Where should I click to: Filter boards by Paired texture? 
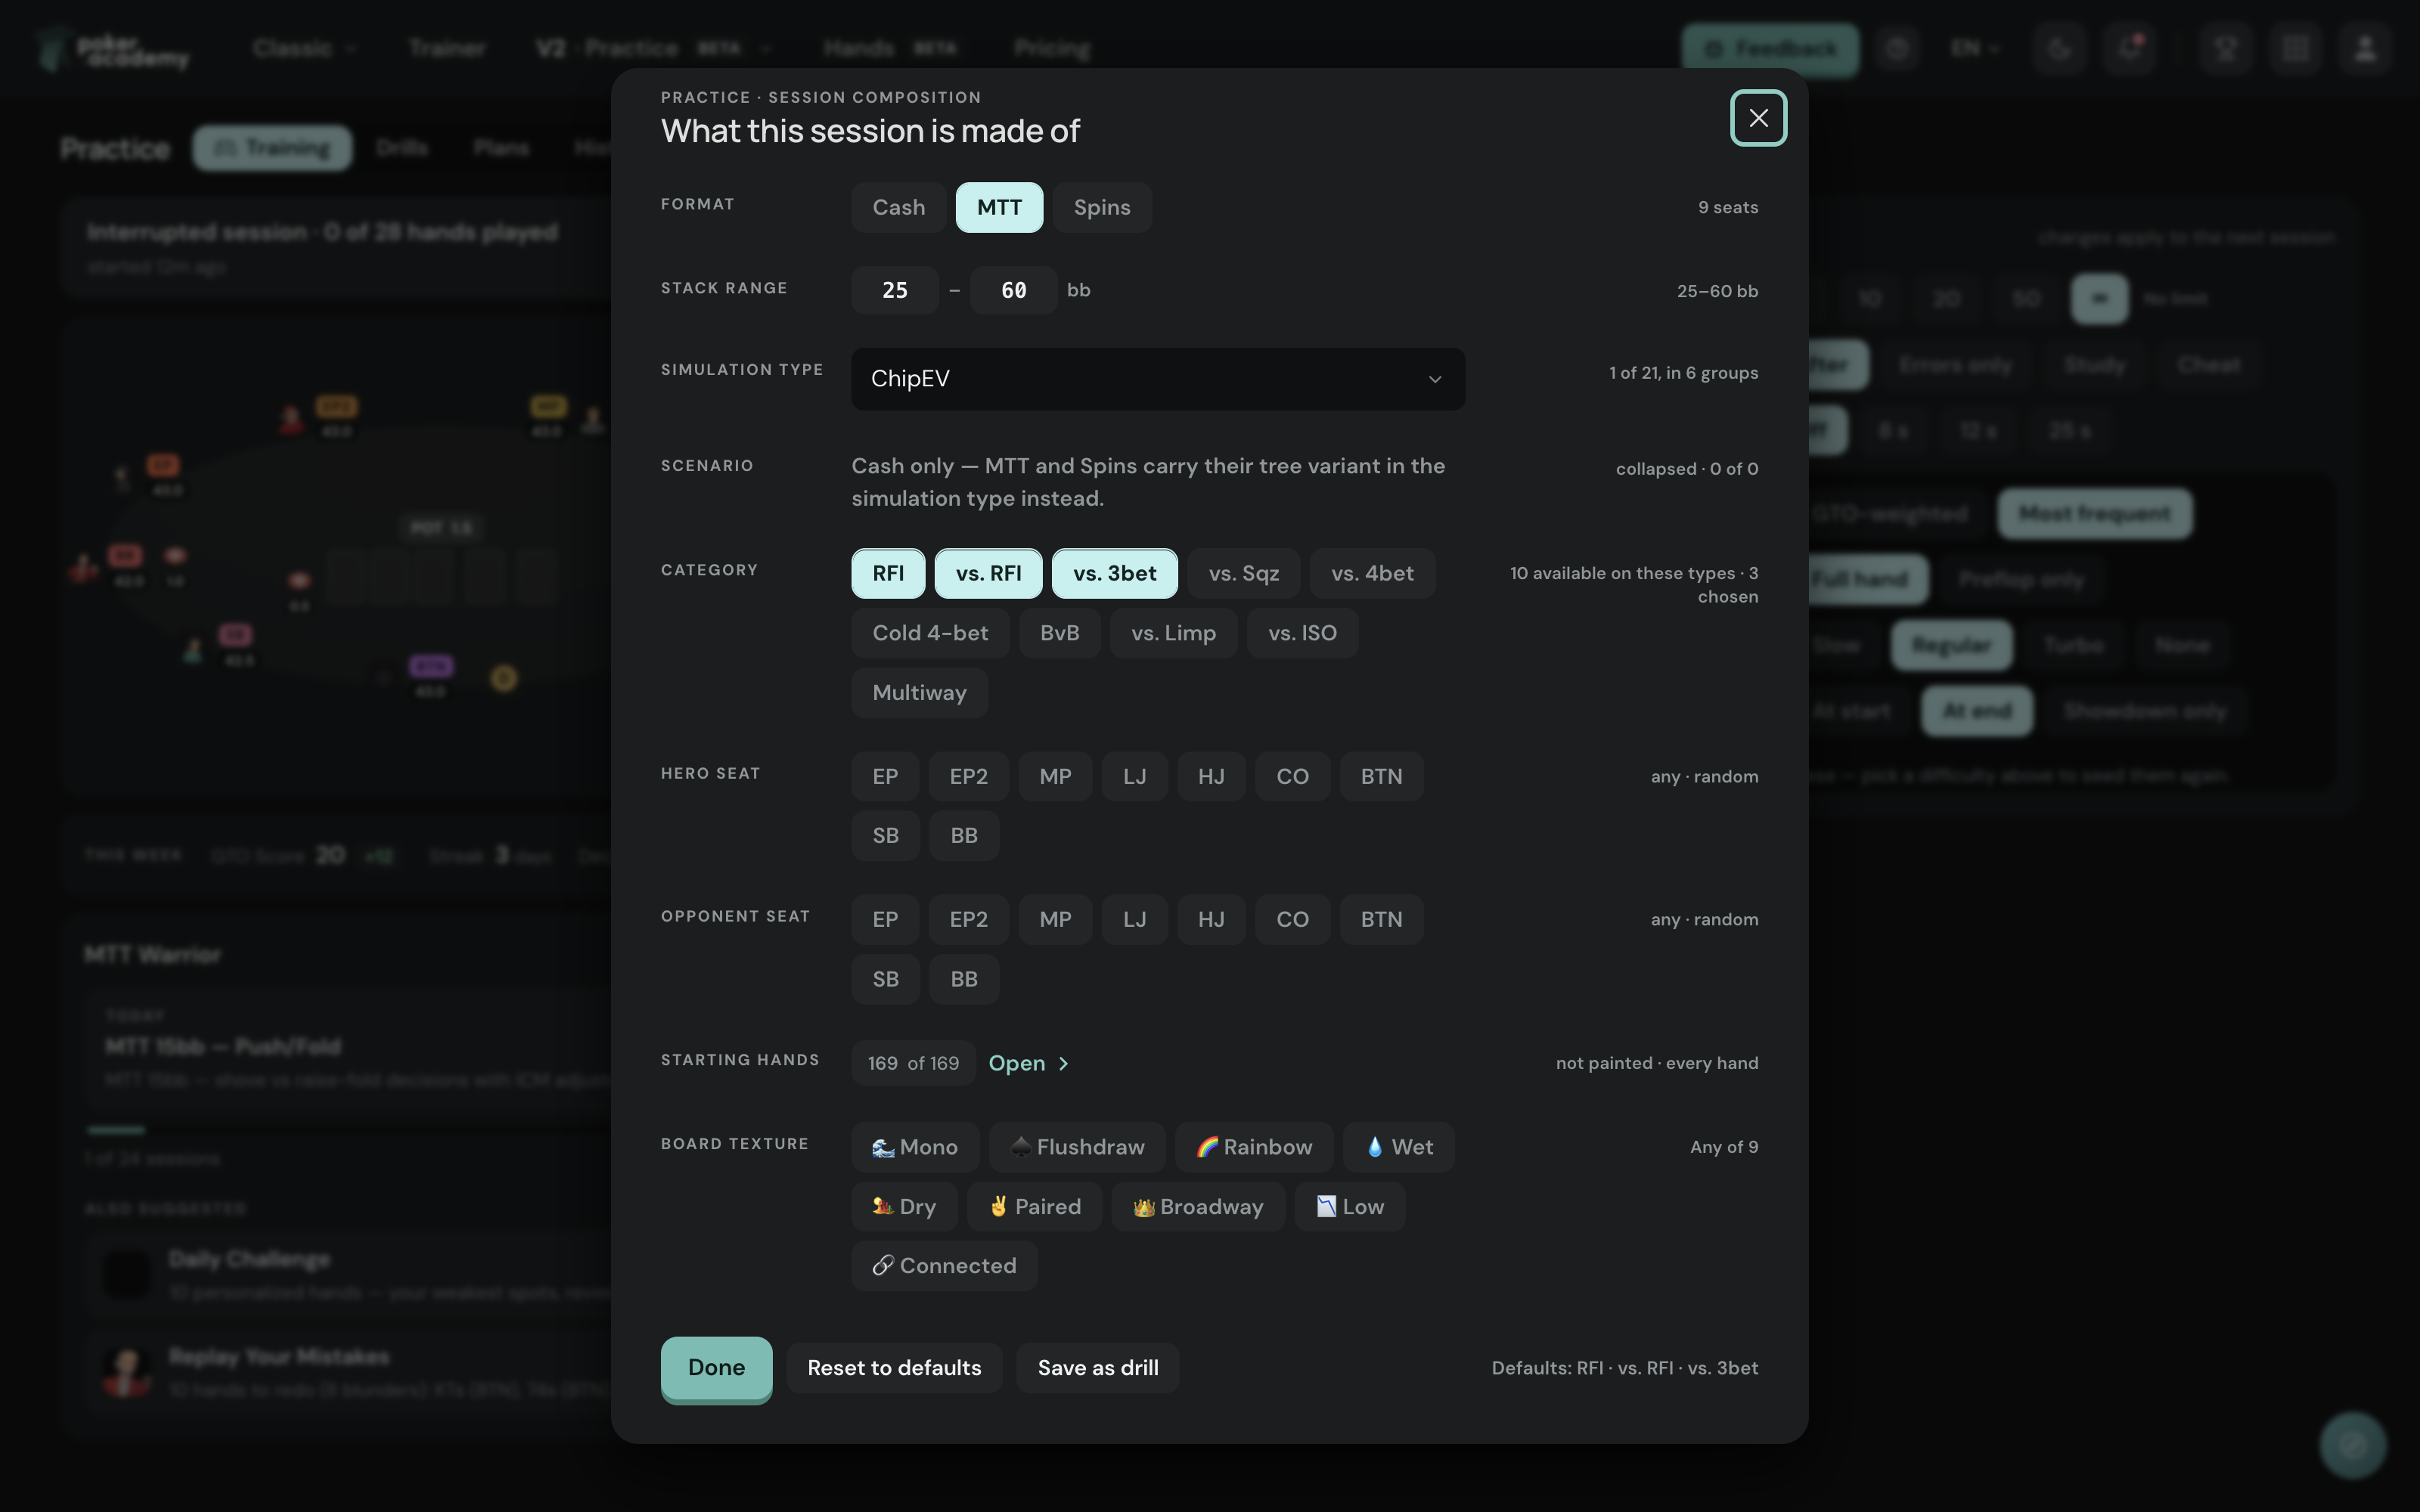click(1034, 1207)
